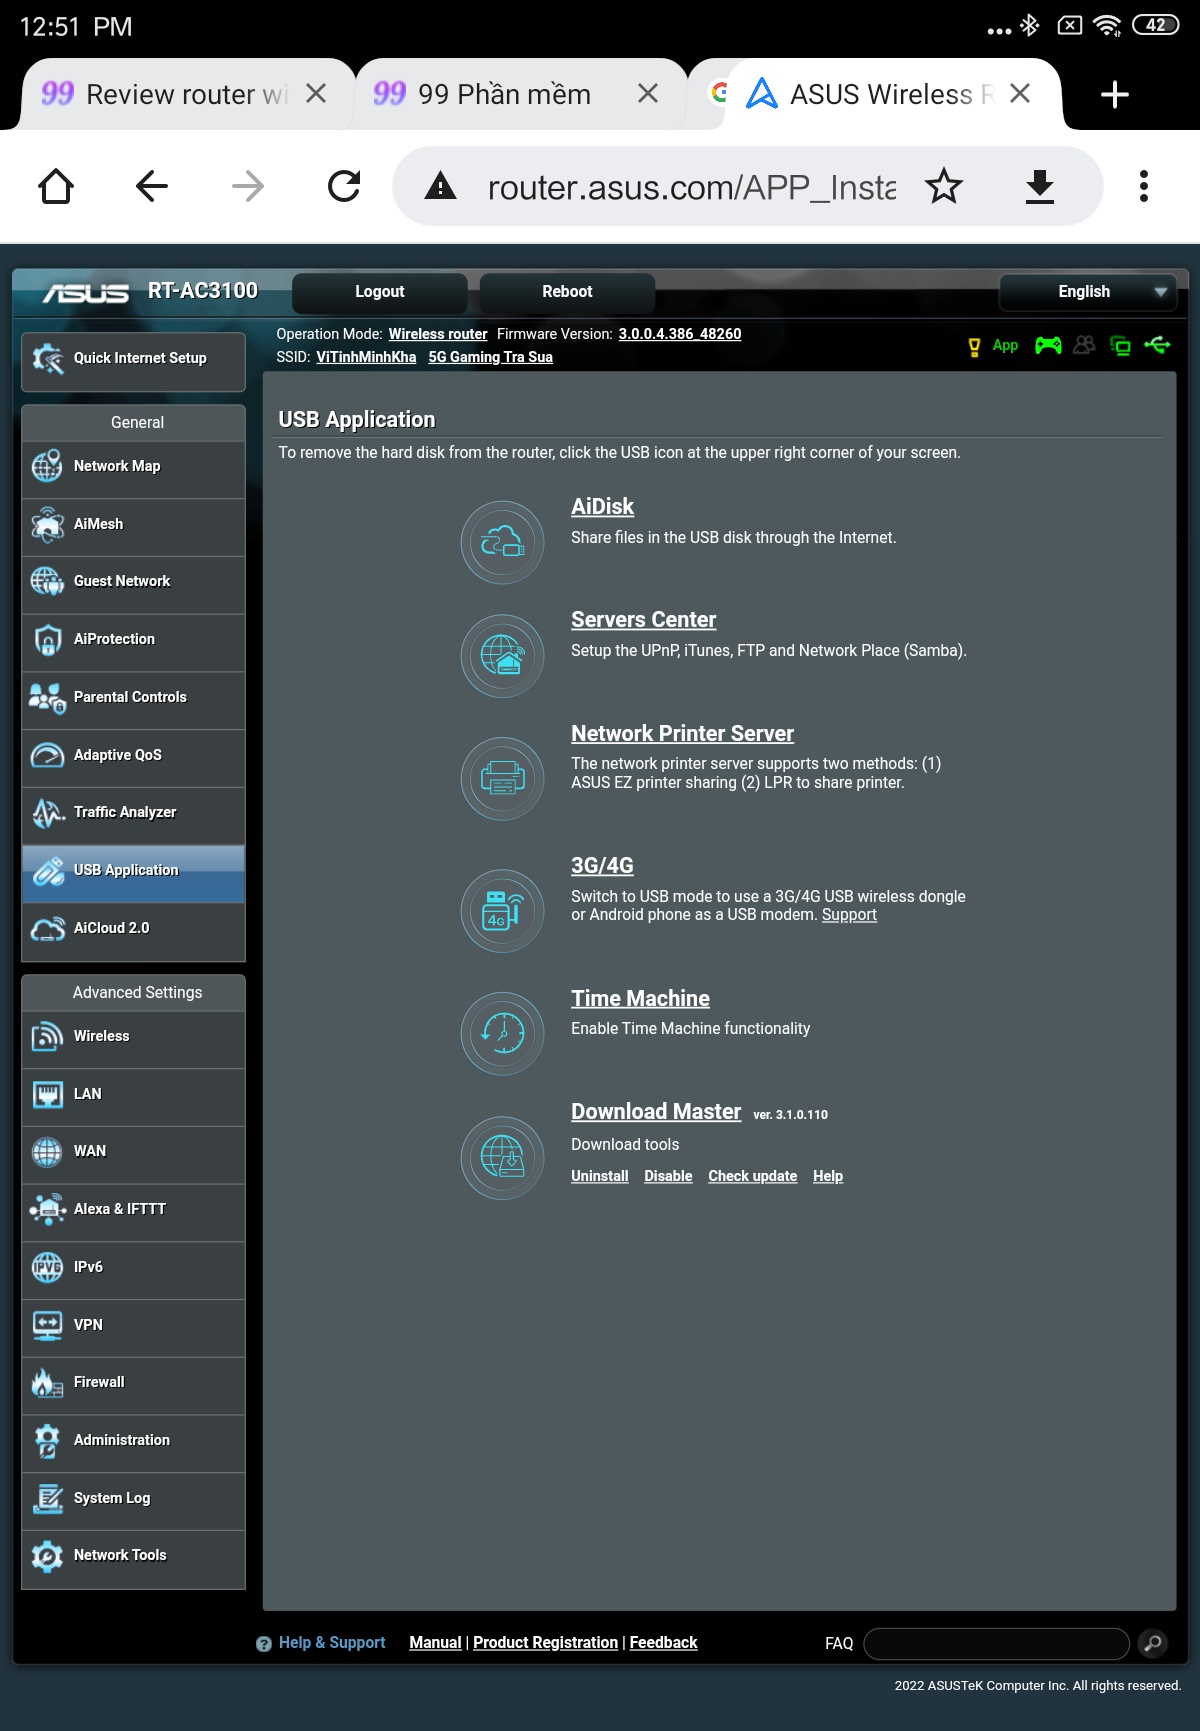Click the Check update link
This screenshot has height=1731, width=1200.
tap(752, 1176)
